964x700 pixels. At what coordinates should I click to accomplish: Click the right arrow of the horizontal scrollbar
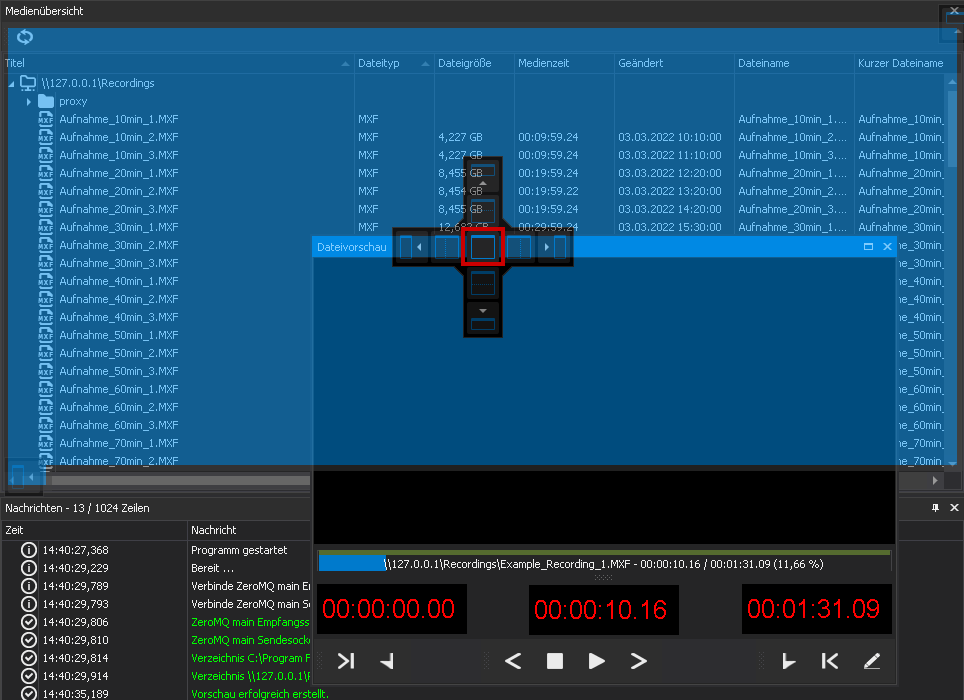pyautogui.click(x=935, y=481)
